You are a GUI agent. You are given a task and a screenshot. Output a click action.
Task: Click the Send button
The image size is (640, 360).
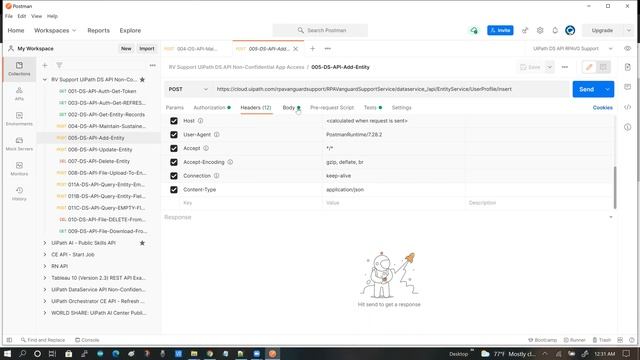coord(587,89)
